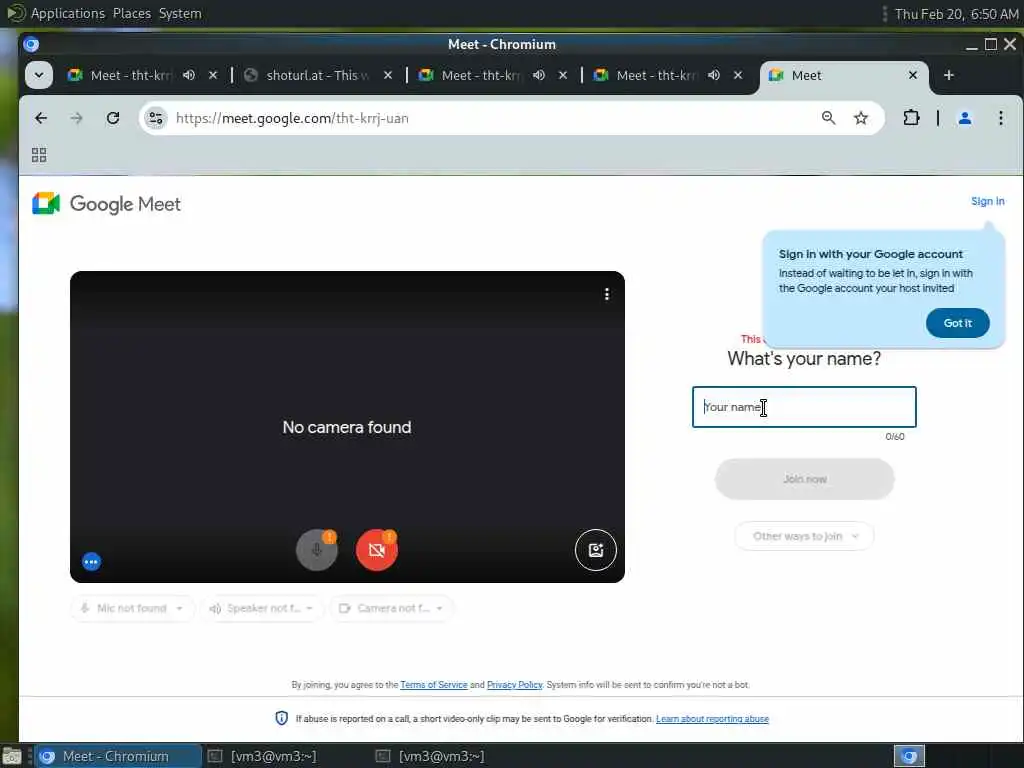Go back with browser back arrow
Image resolution: width=1024 pixels, height=768 pixels.
pyautogui.click(x=41, y=118)
